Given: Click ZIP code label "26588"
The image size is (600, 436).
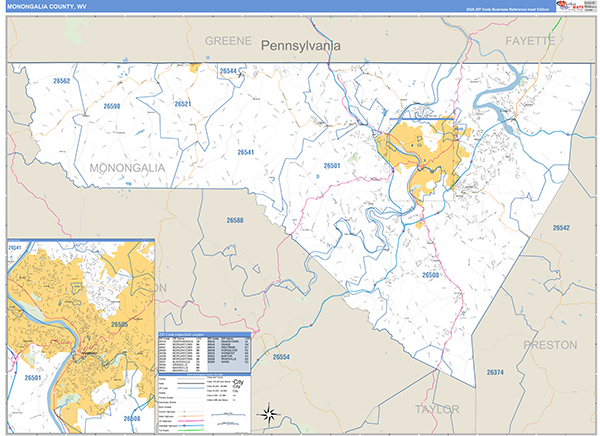Looking at the screenshot, I should click(235, 220).
